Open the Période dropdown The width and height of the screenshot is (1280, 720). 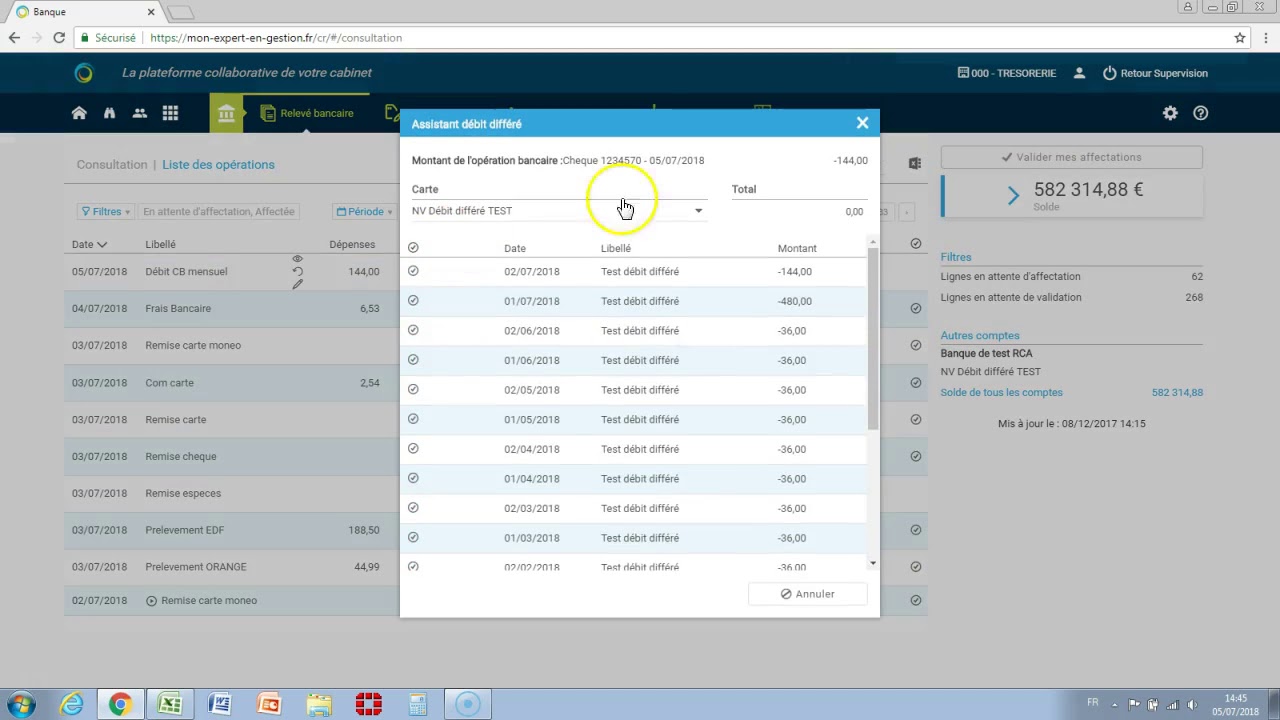click(x=366, y=211)
